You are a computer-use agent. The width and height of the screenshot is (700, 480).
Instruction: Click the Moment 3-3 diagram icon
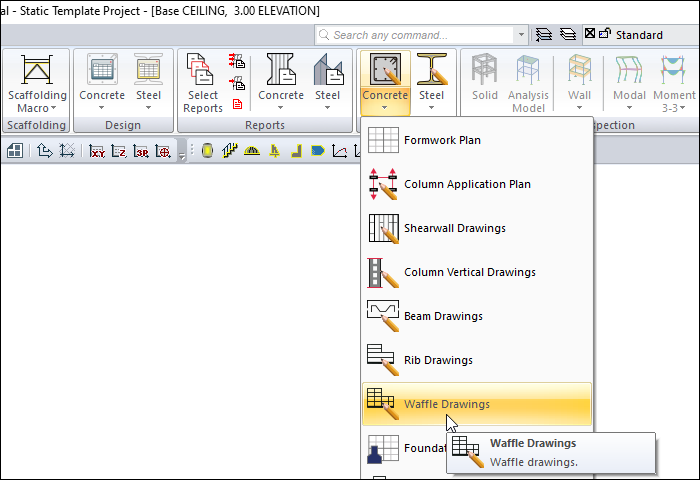coord(673,70)
